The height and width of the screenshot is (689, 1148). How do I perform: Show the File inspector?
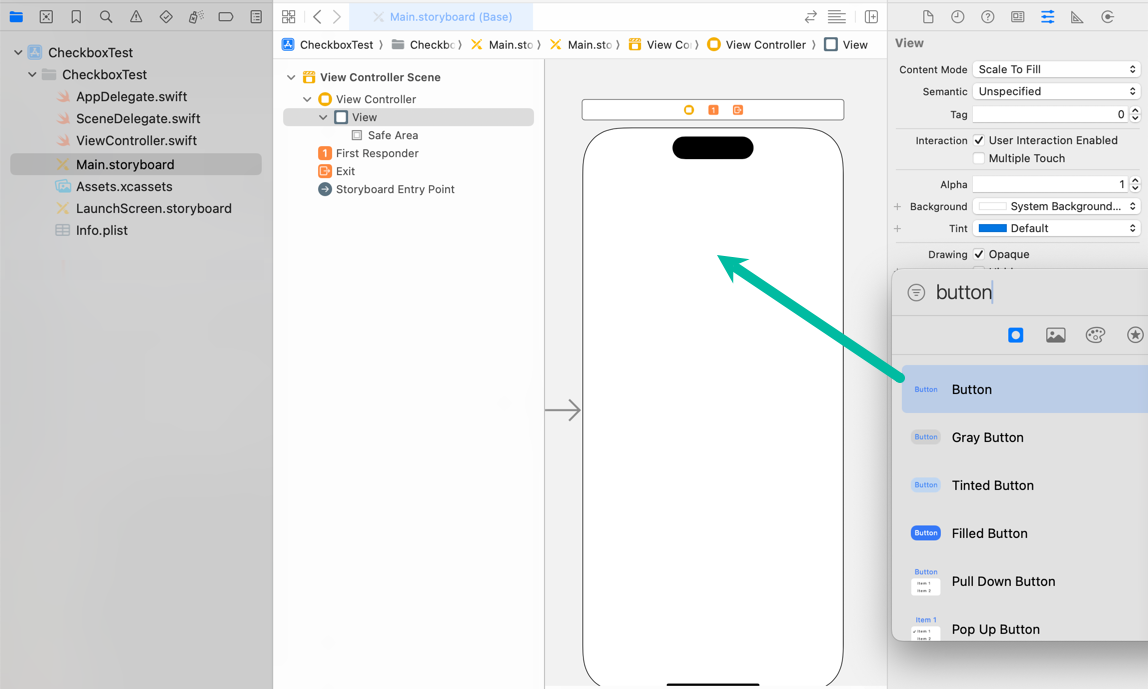(928, 17)
